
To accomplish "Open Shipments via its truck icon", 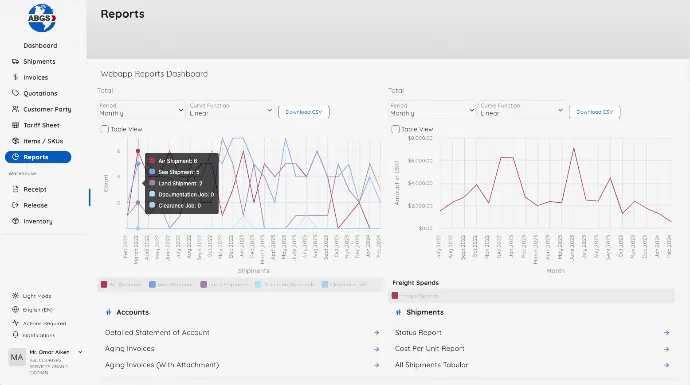I will [x=15, y=62].
